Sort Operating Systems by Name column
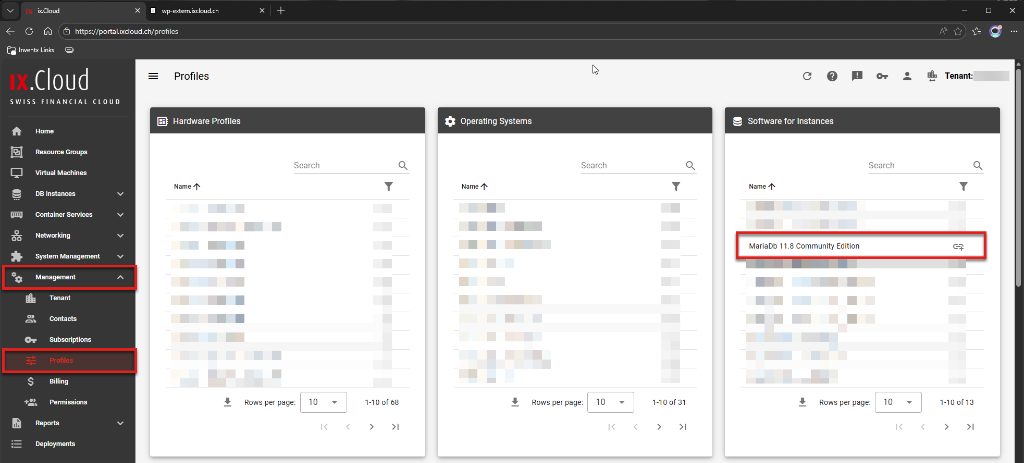The width and height of the screenshot is (1024, 463). tap(474, 187)
